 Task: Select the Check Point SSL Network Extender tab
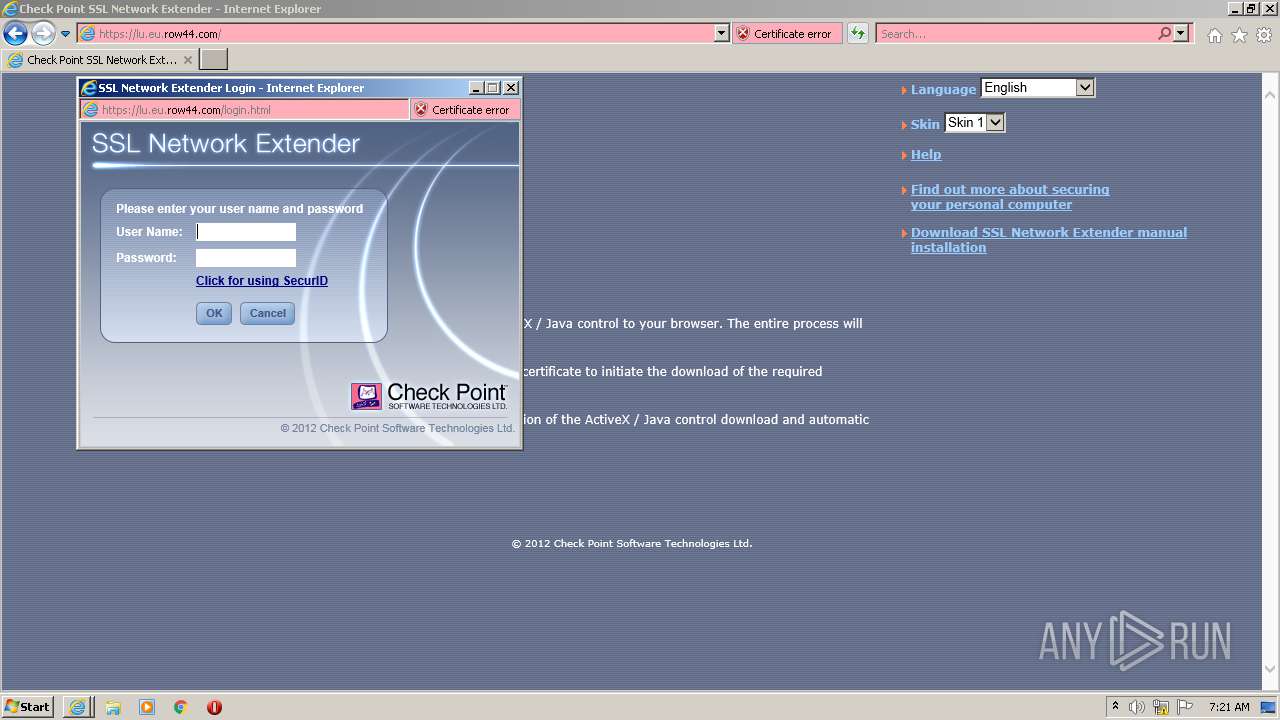coord(100,60)
